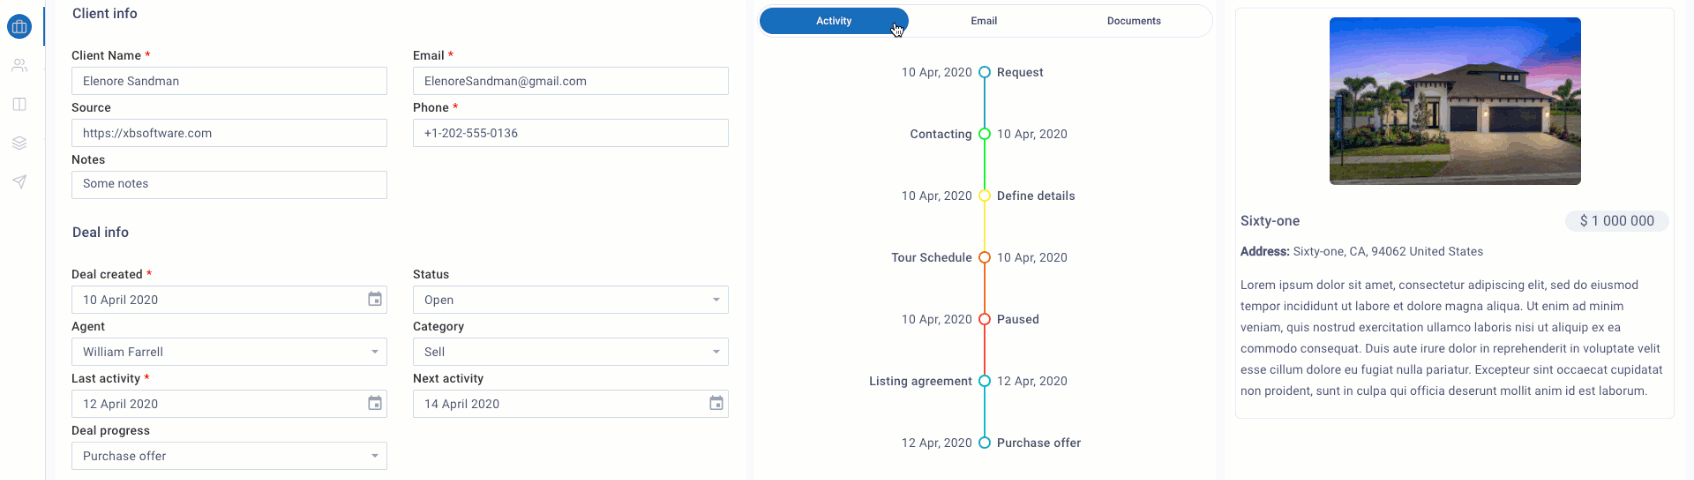Switch to the Email tab
The height and width of the screenshot is (480, 1694).
point(984,21)
